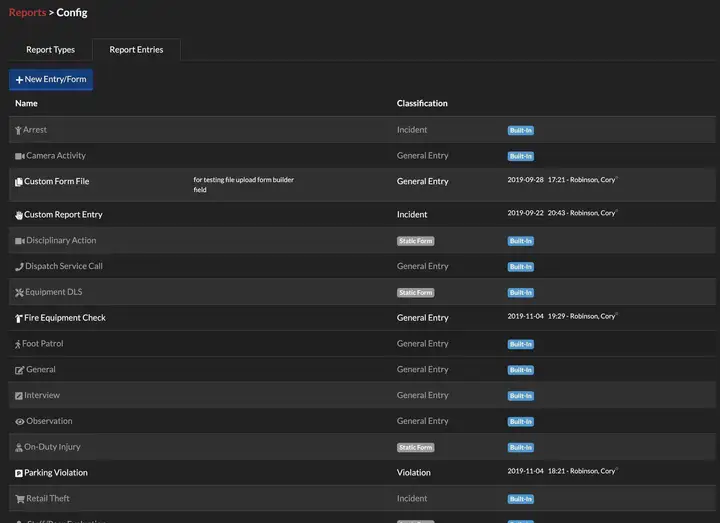
Task: Click the Built-In badge for Retail Theft
Action: [521, 499]
